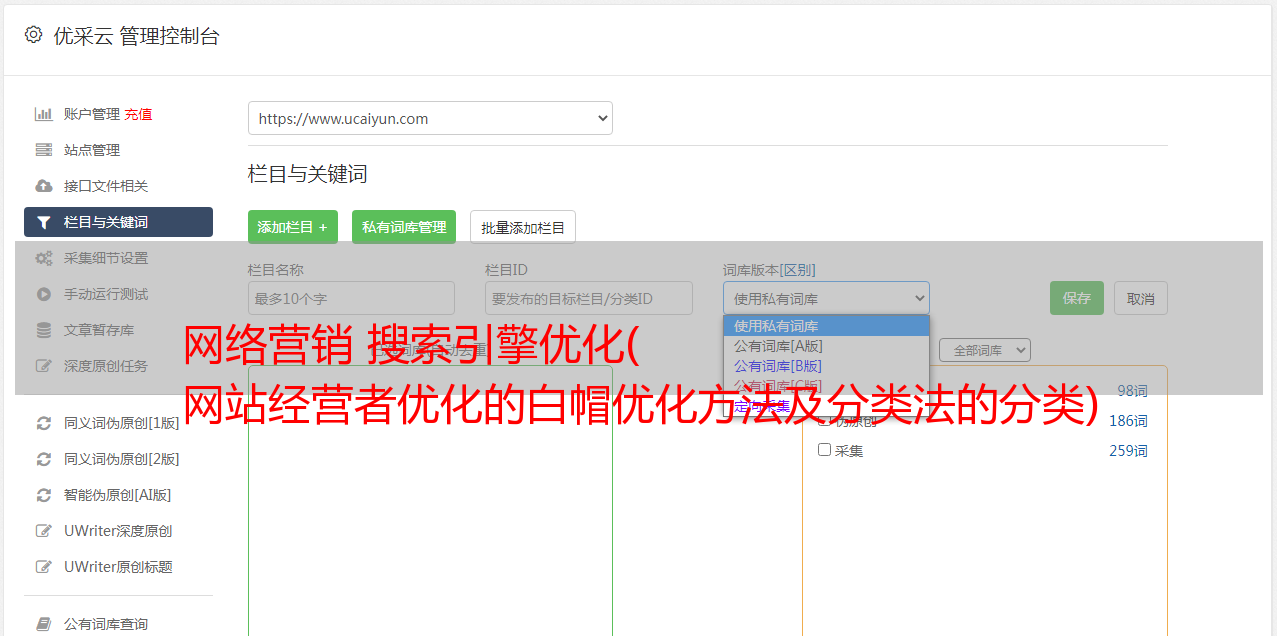The image size is (1277, 636).
Task: Open 账户管理 in the sidebar
Action: coord(92,114)
